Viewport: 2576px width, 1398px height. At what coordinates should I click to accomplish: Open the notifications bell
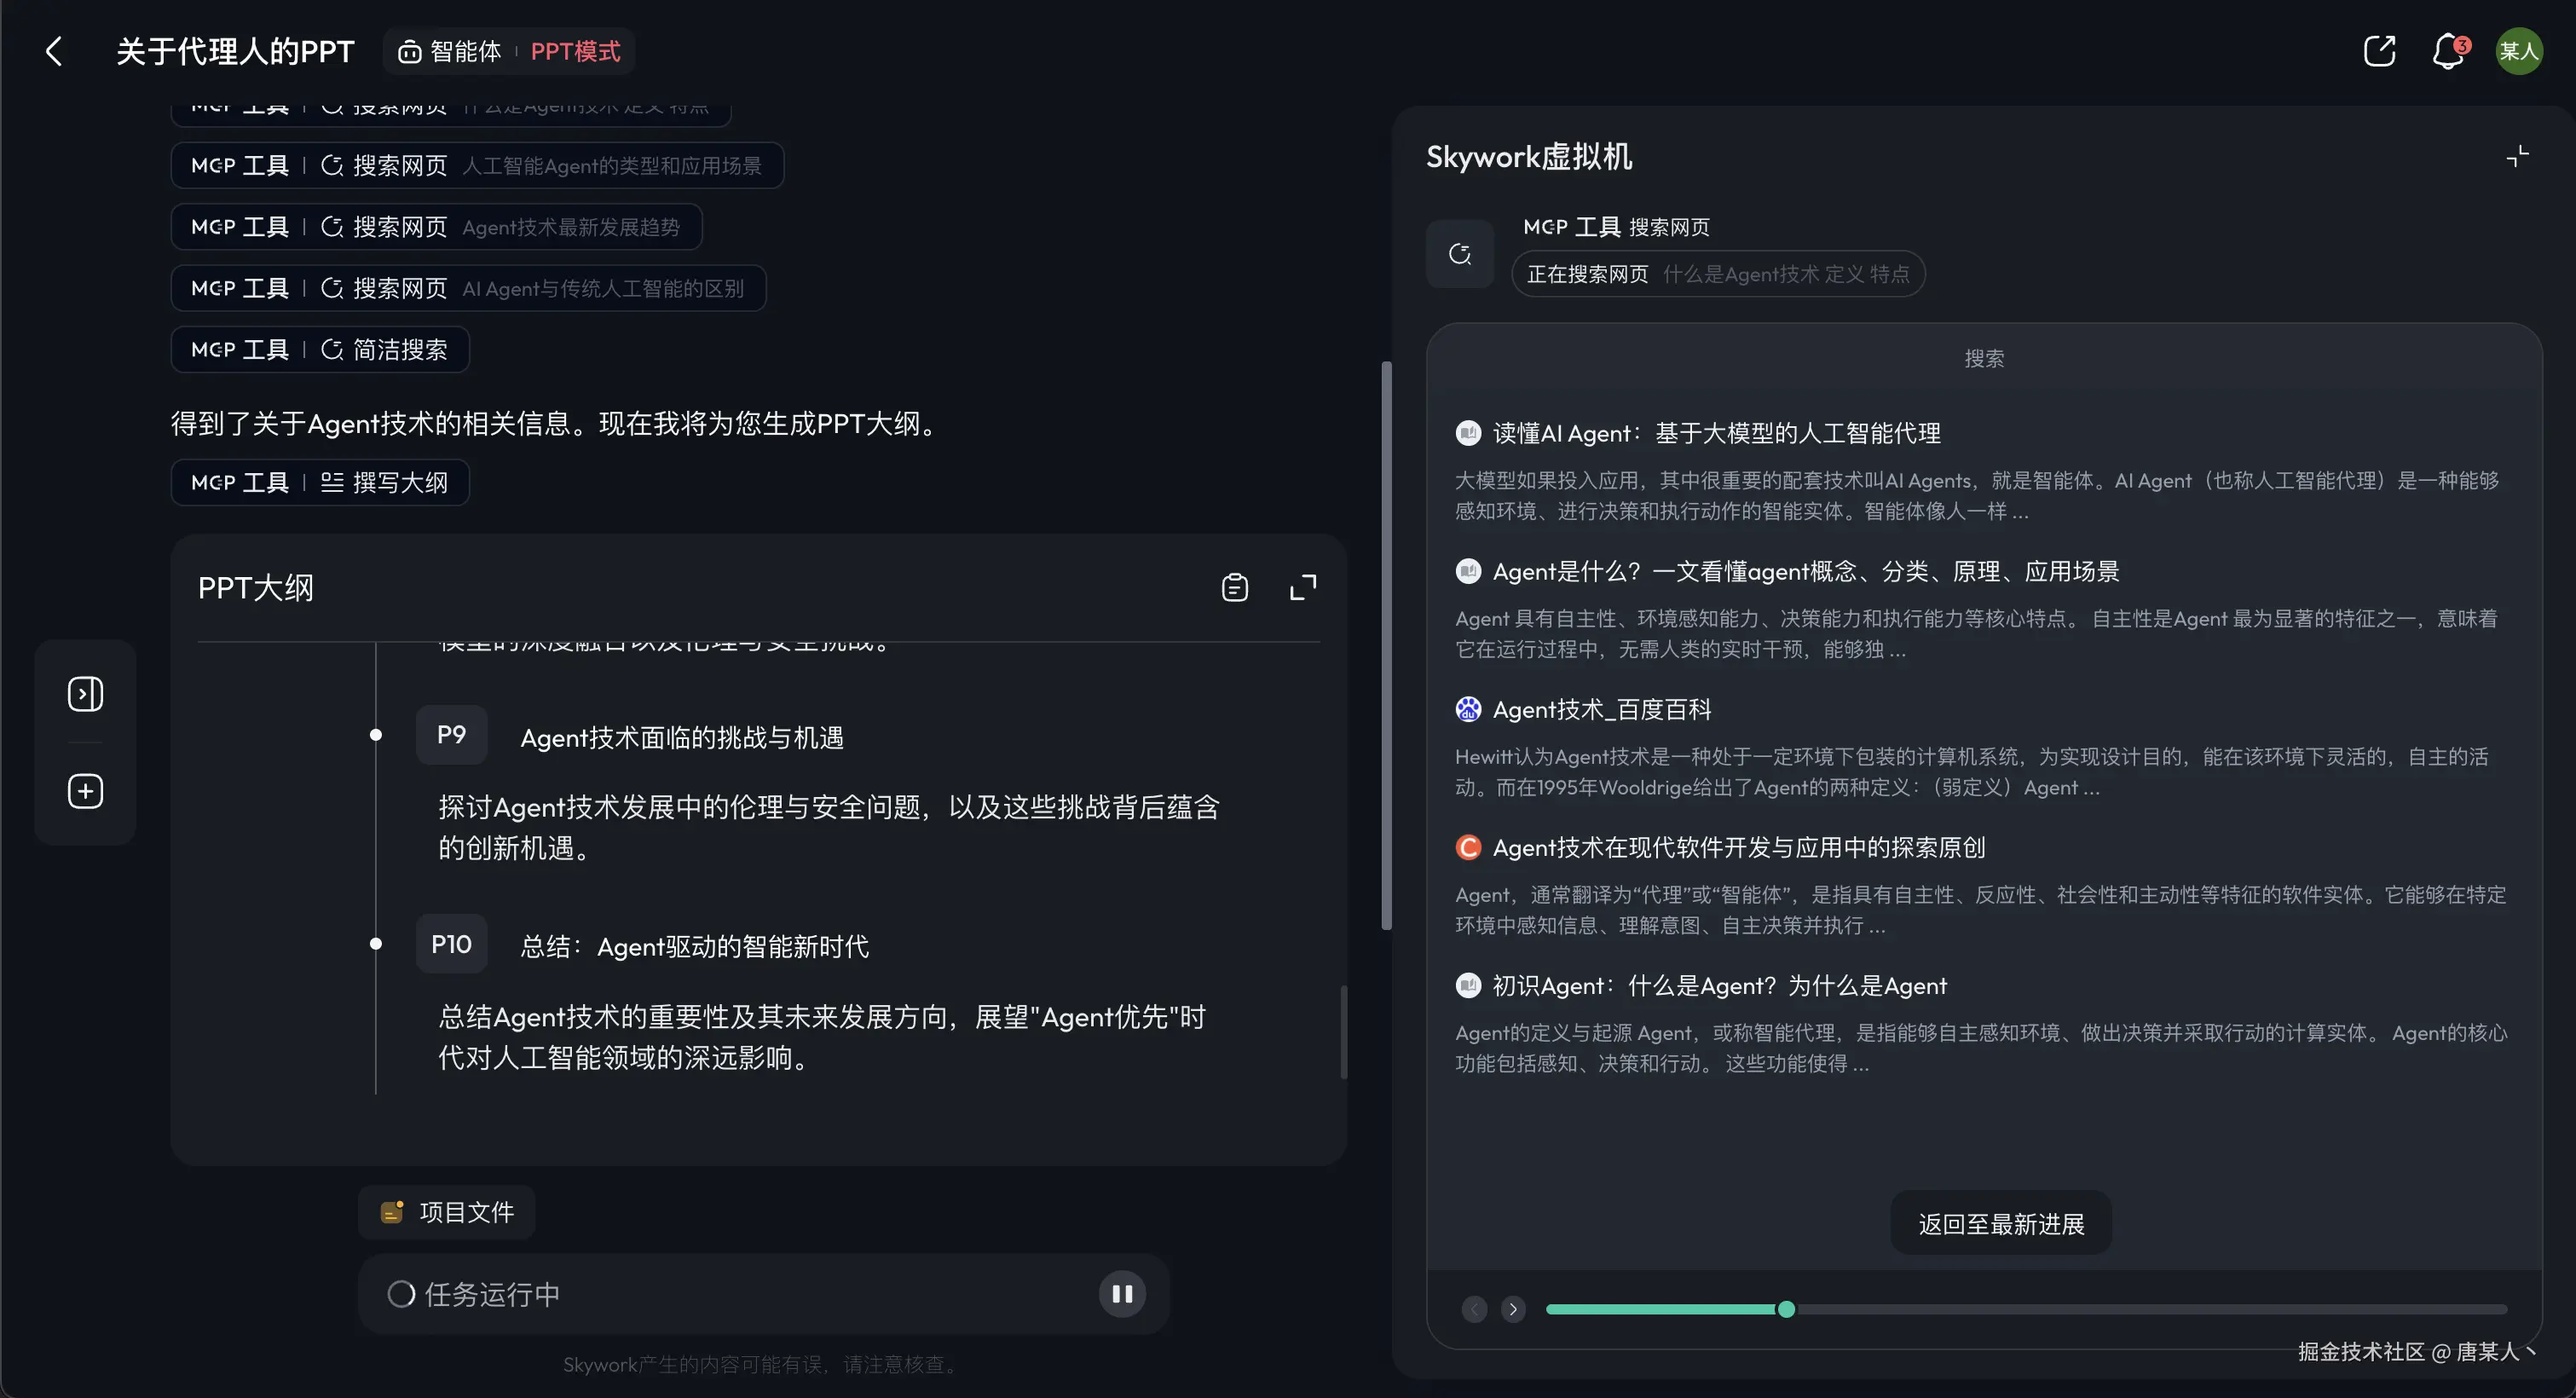2447,51
